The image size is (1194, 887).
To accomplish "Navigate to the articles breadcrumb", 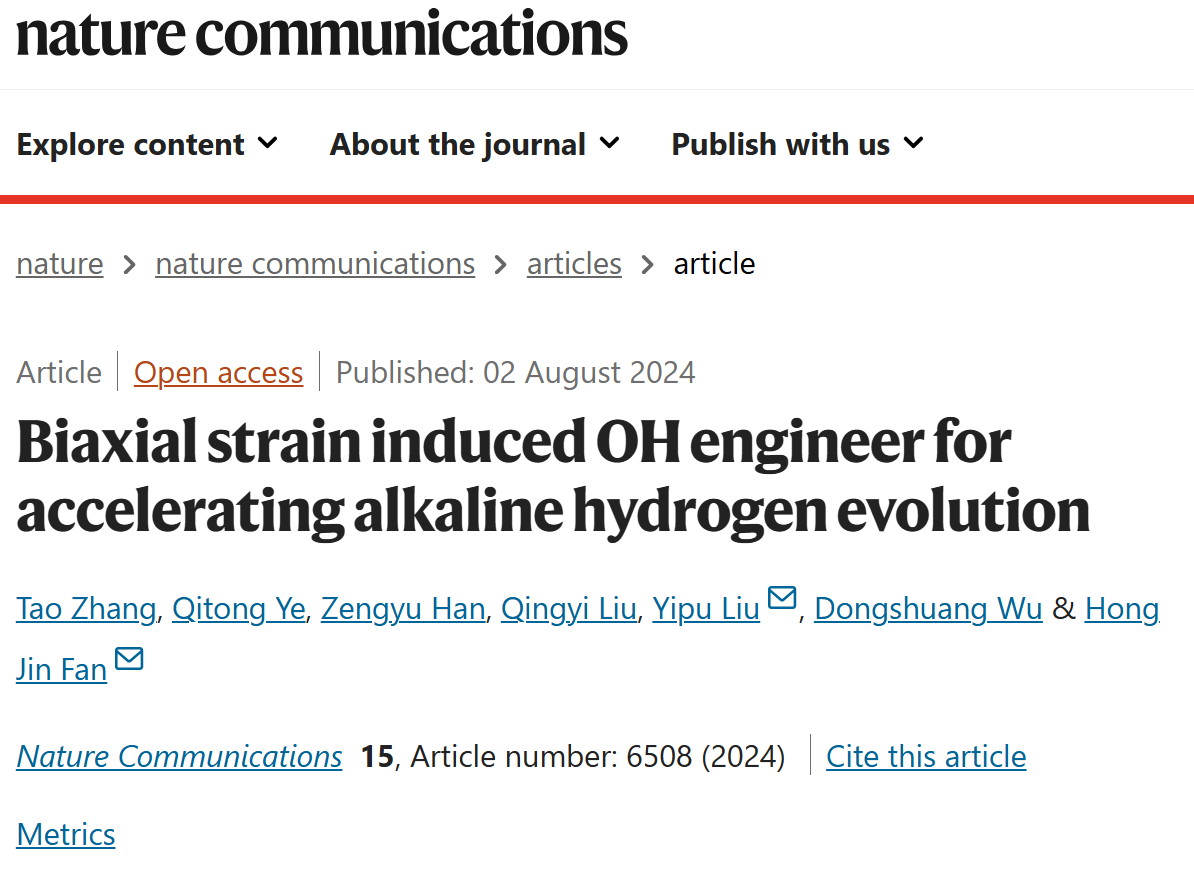I will (574, 263).
